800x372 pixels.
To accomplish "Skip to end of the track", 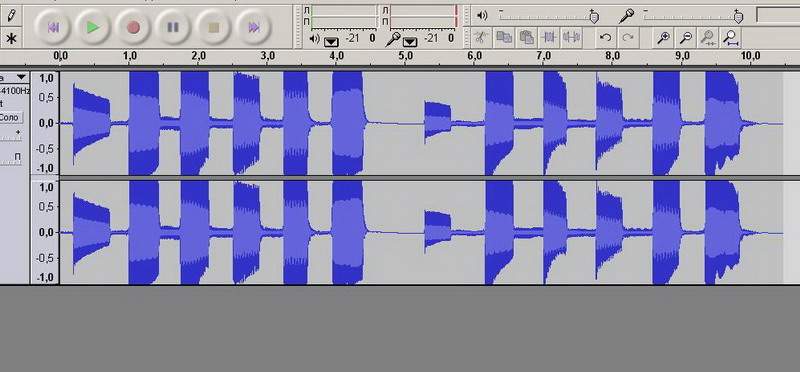I will pyautogui.click(x=254, y=27).
